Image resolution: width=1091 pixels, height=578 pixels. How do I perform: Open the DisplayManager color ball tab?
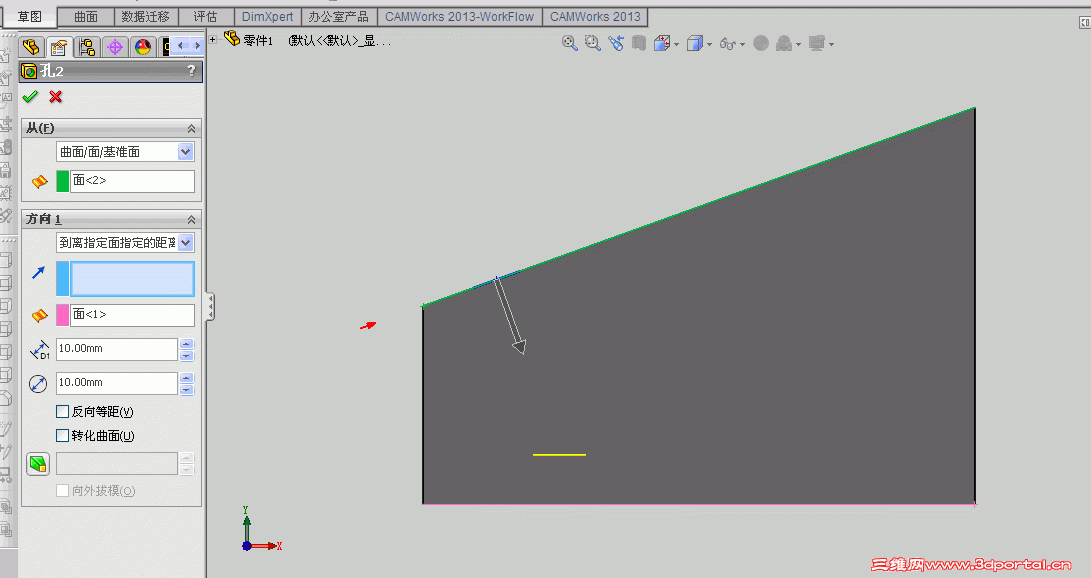[143, 47]
